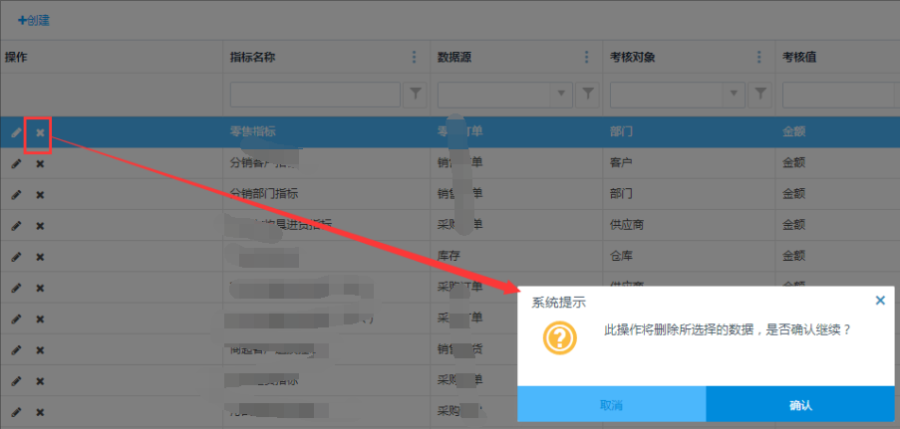Expand 考核对象 filter dropdown
Screen dimensions: 900x429
click(737, 94)
